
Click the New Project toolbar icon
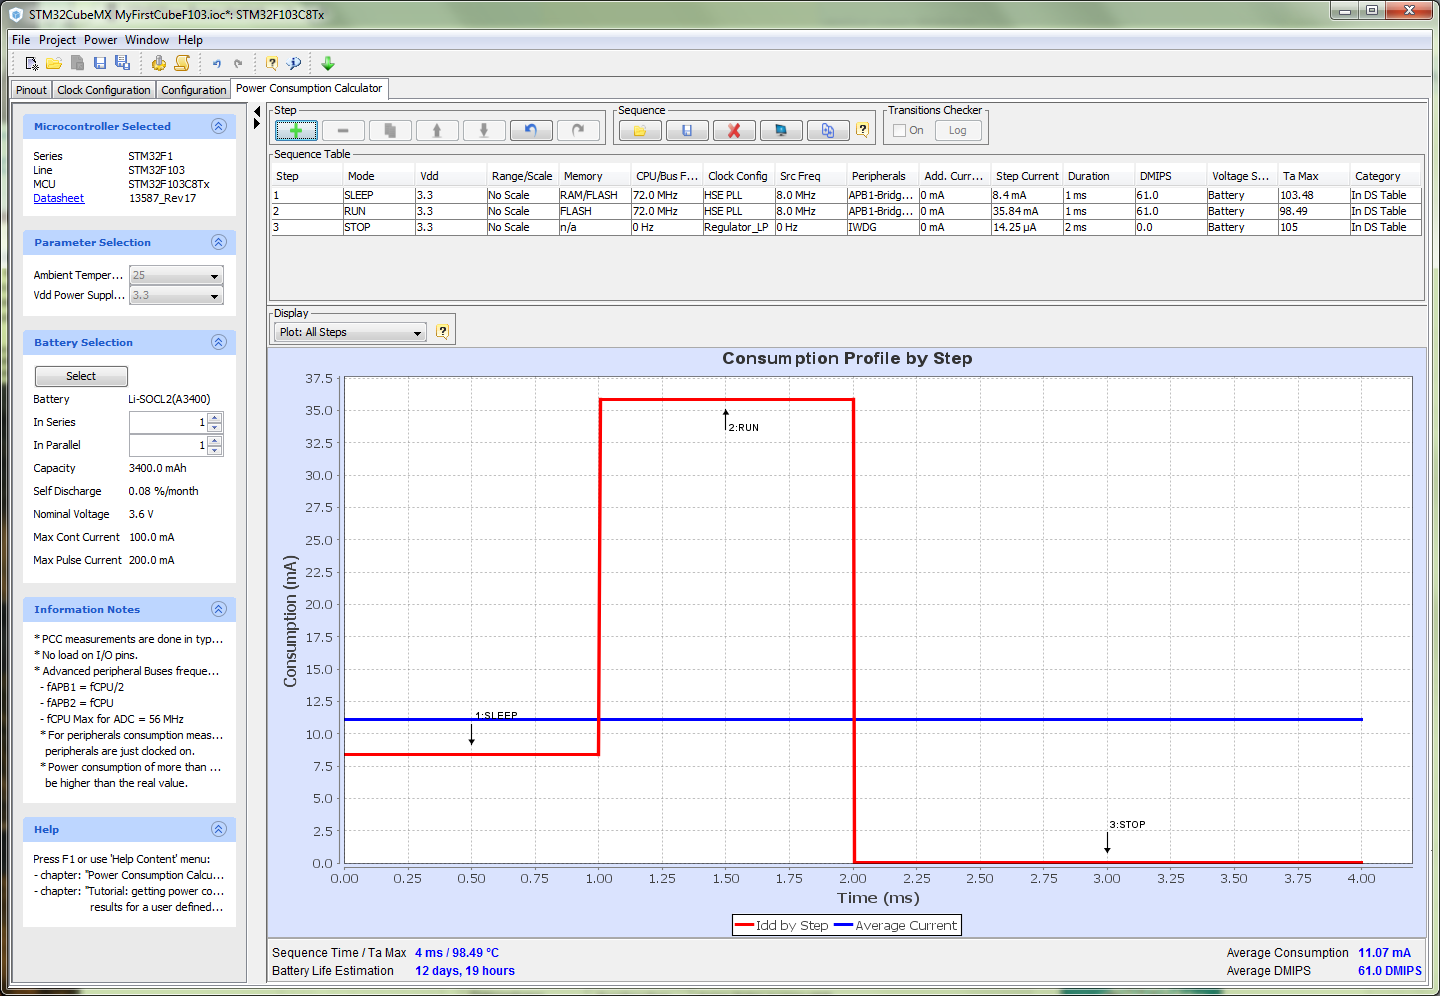[x=32, y=63]
